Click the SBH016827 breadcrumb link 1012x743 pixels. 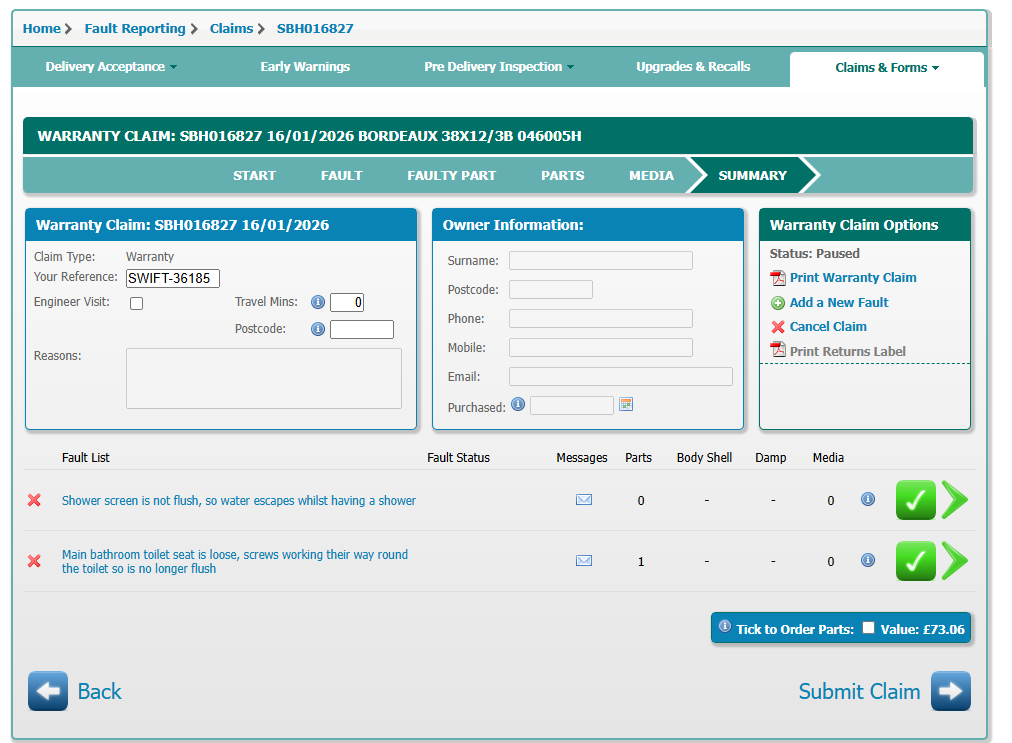[x=315, y=28]
